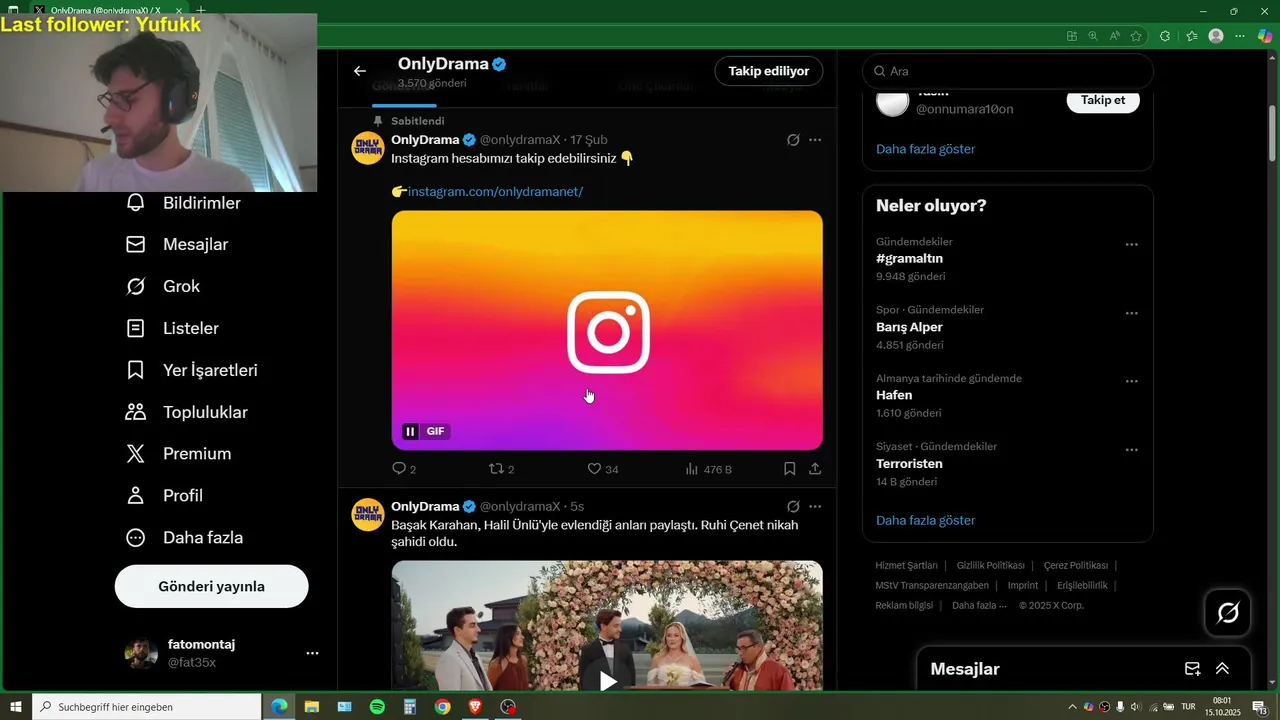Viewport: 1280px width, 720px height.
Task: Open options for #gramaltın trend
Action: [x=1131, y=245]
